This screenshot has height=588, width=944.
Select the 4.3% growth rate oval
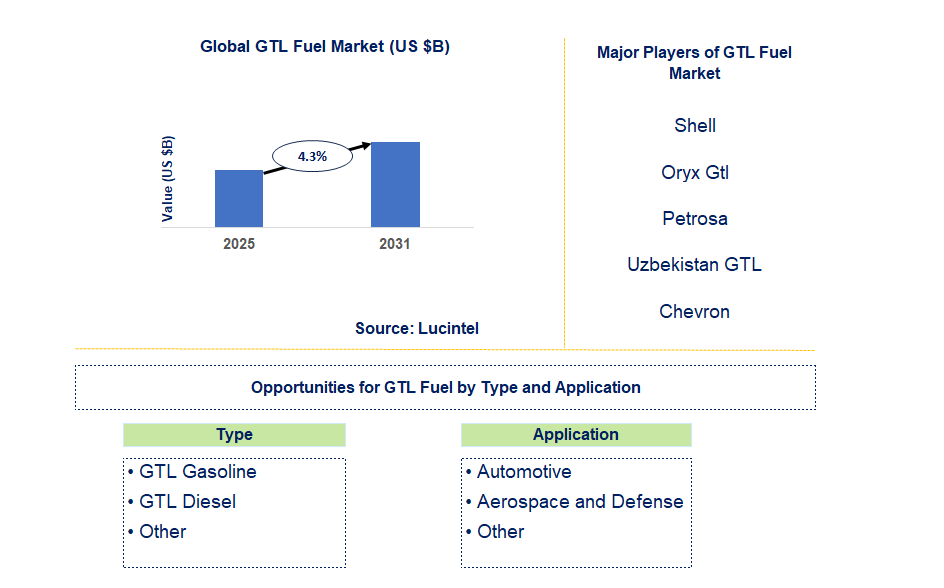(x=312, y=156)
